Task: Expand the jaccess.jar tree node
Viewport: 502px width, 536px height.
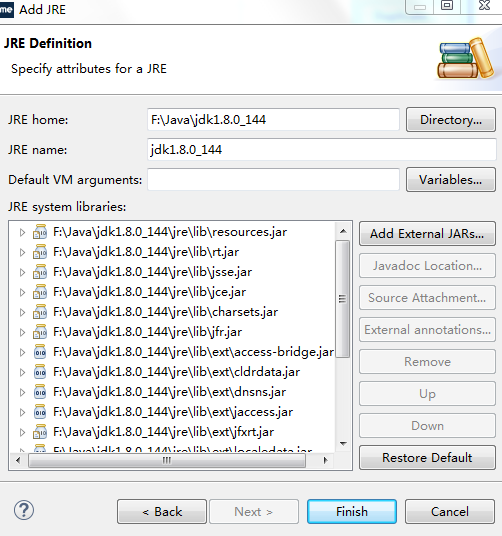Action: click(22, 412)
